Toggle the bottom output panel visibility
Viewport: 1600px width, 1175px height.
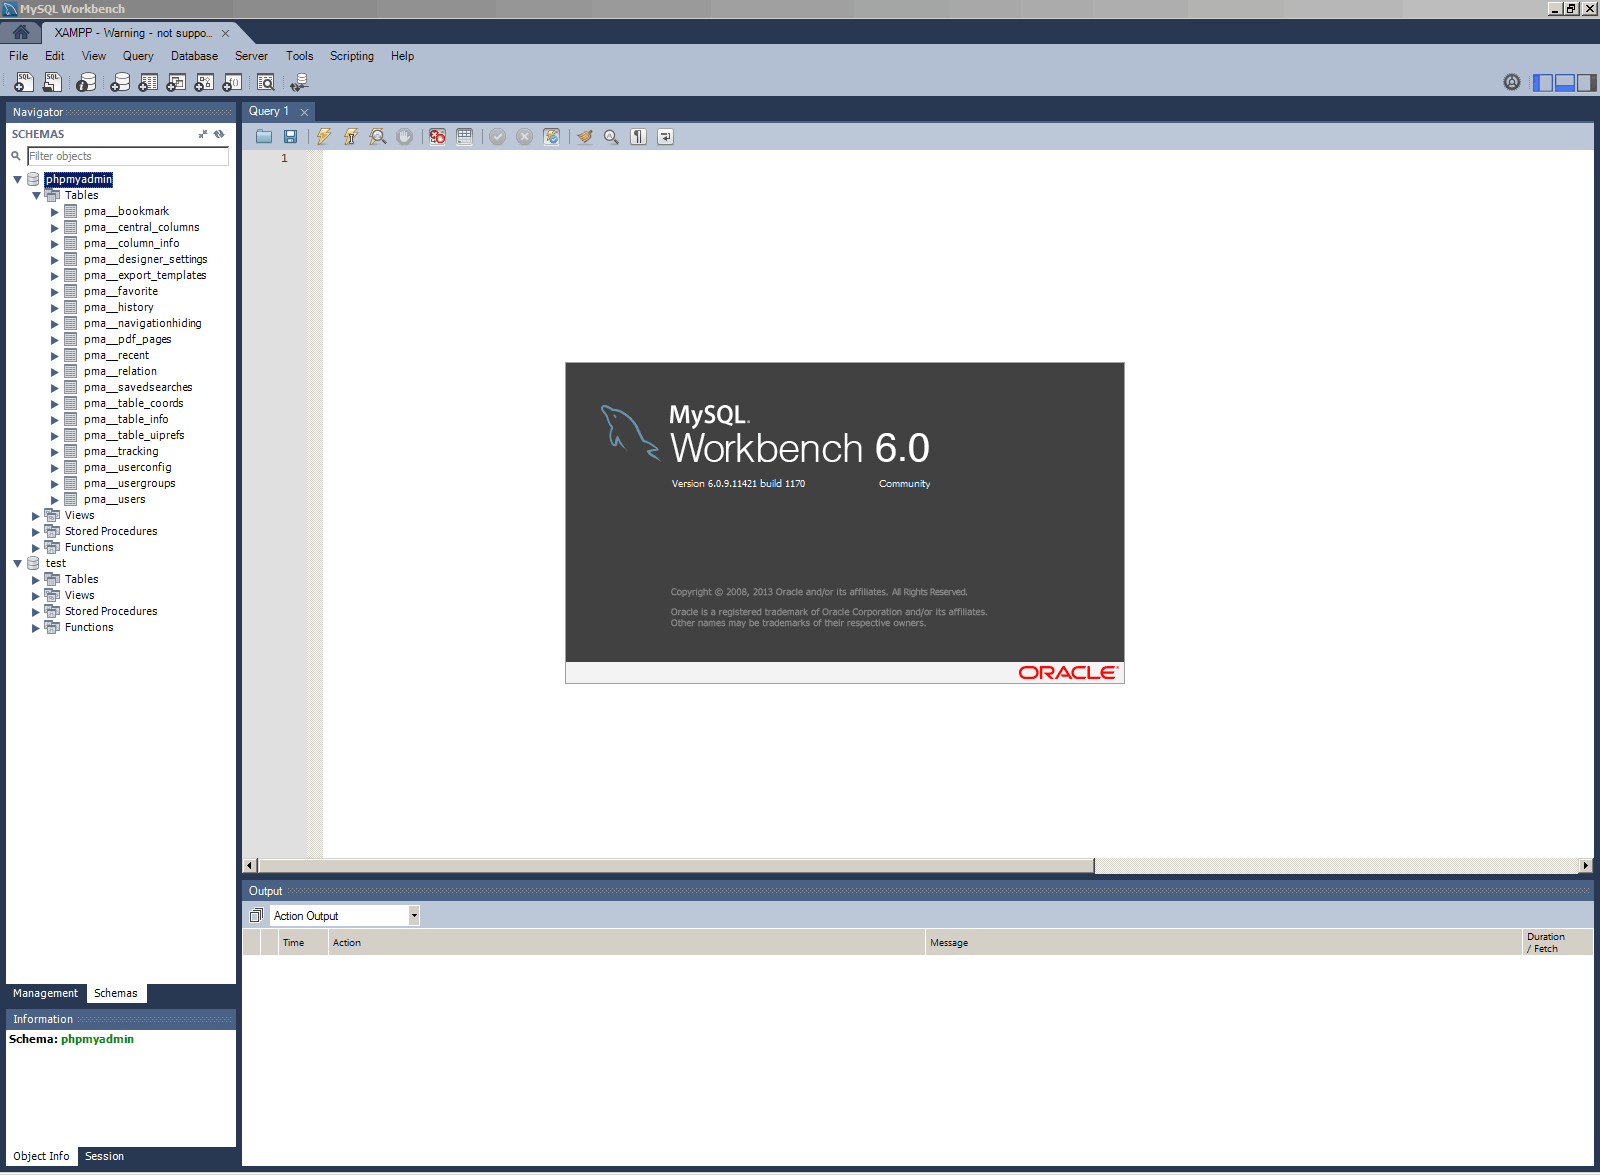point(1565,82)
